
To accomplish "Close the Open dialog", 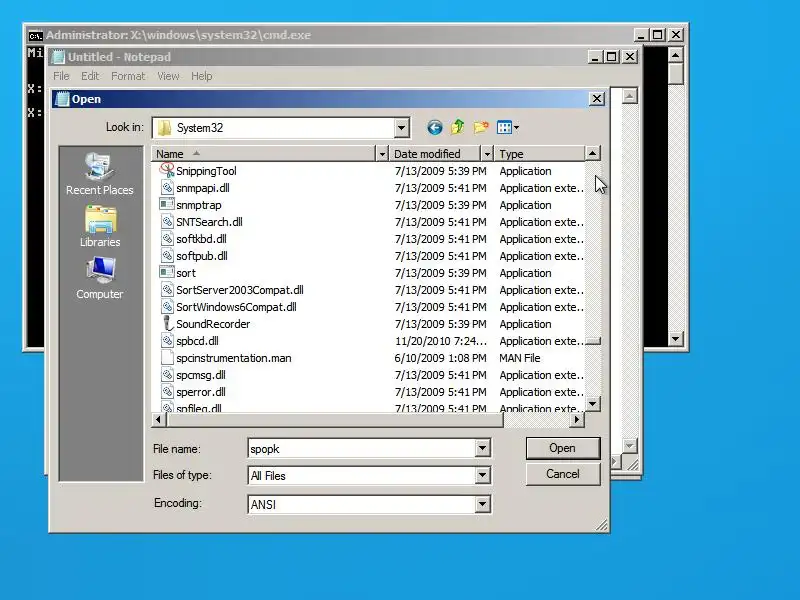I will (x=597, y=99).
